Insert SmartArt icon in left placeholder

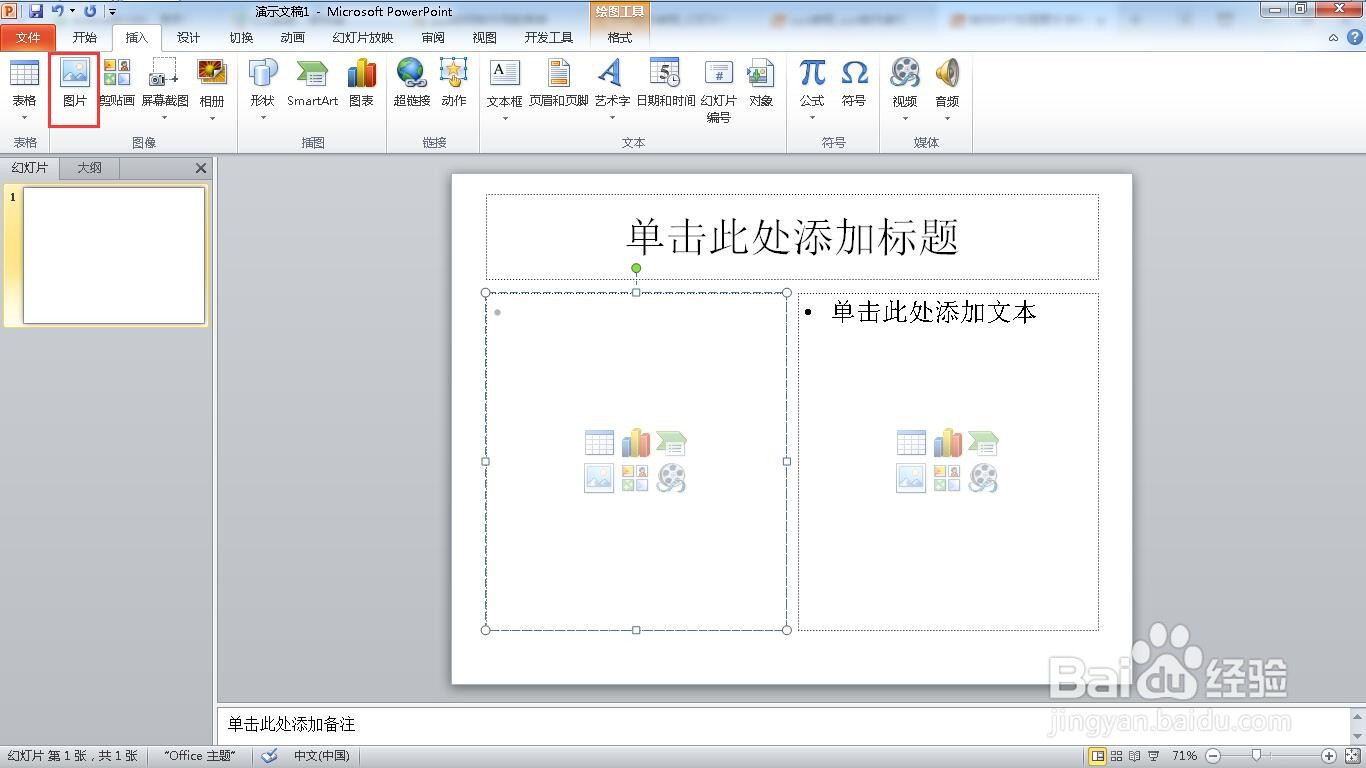pyautogui.click(x=671, y=443)
